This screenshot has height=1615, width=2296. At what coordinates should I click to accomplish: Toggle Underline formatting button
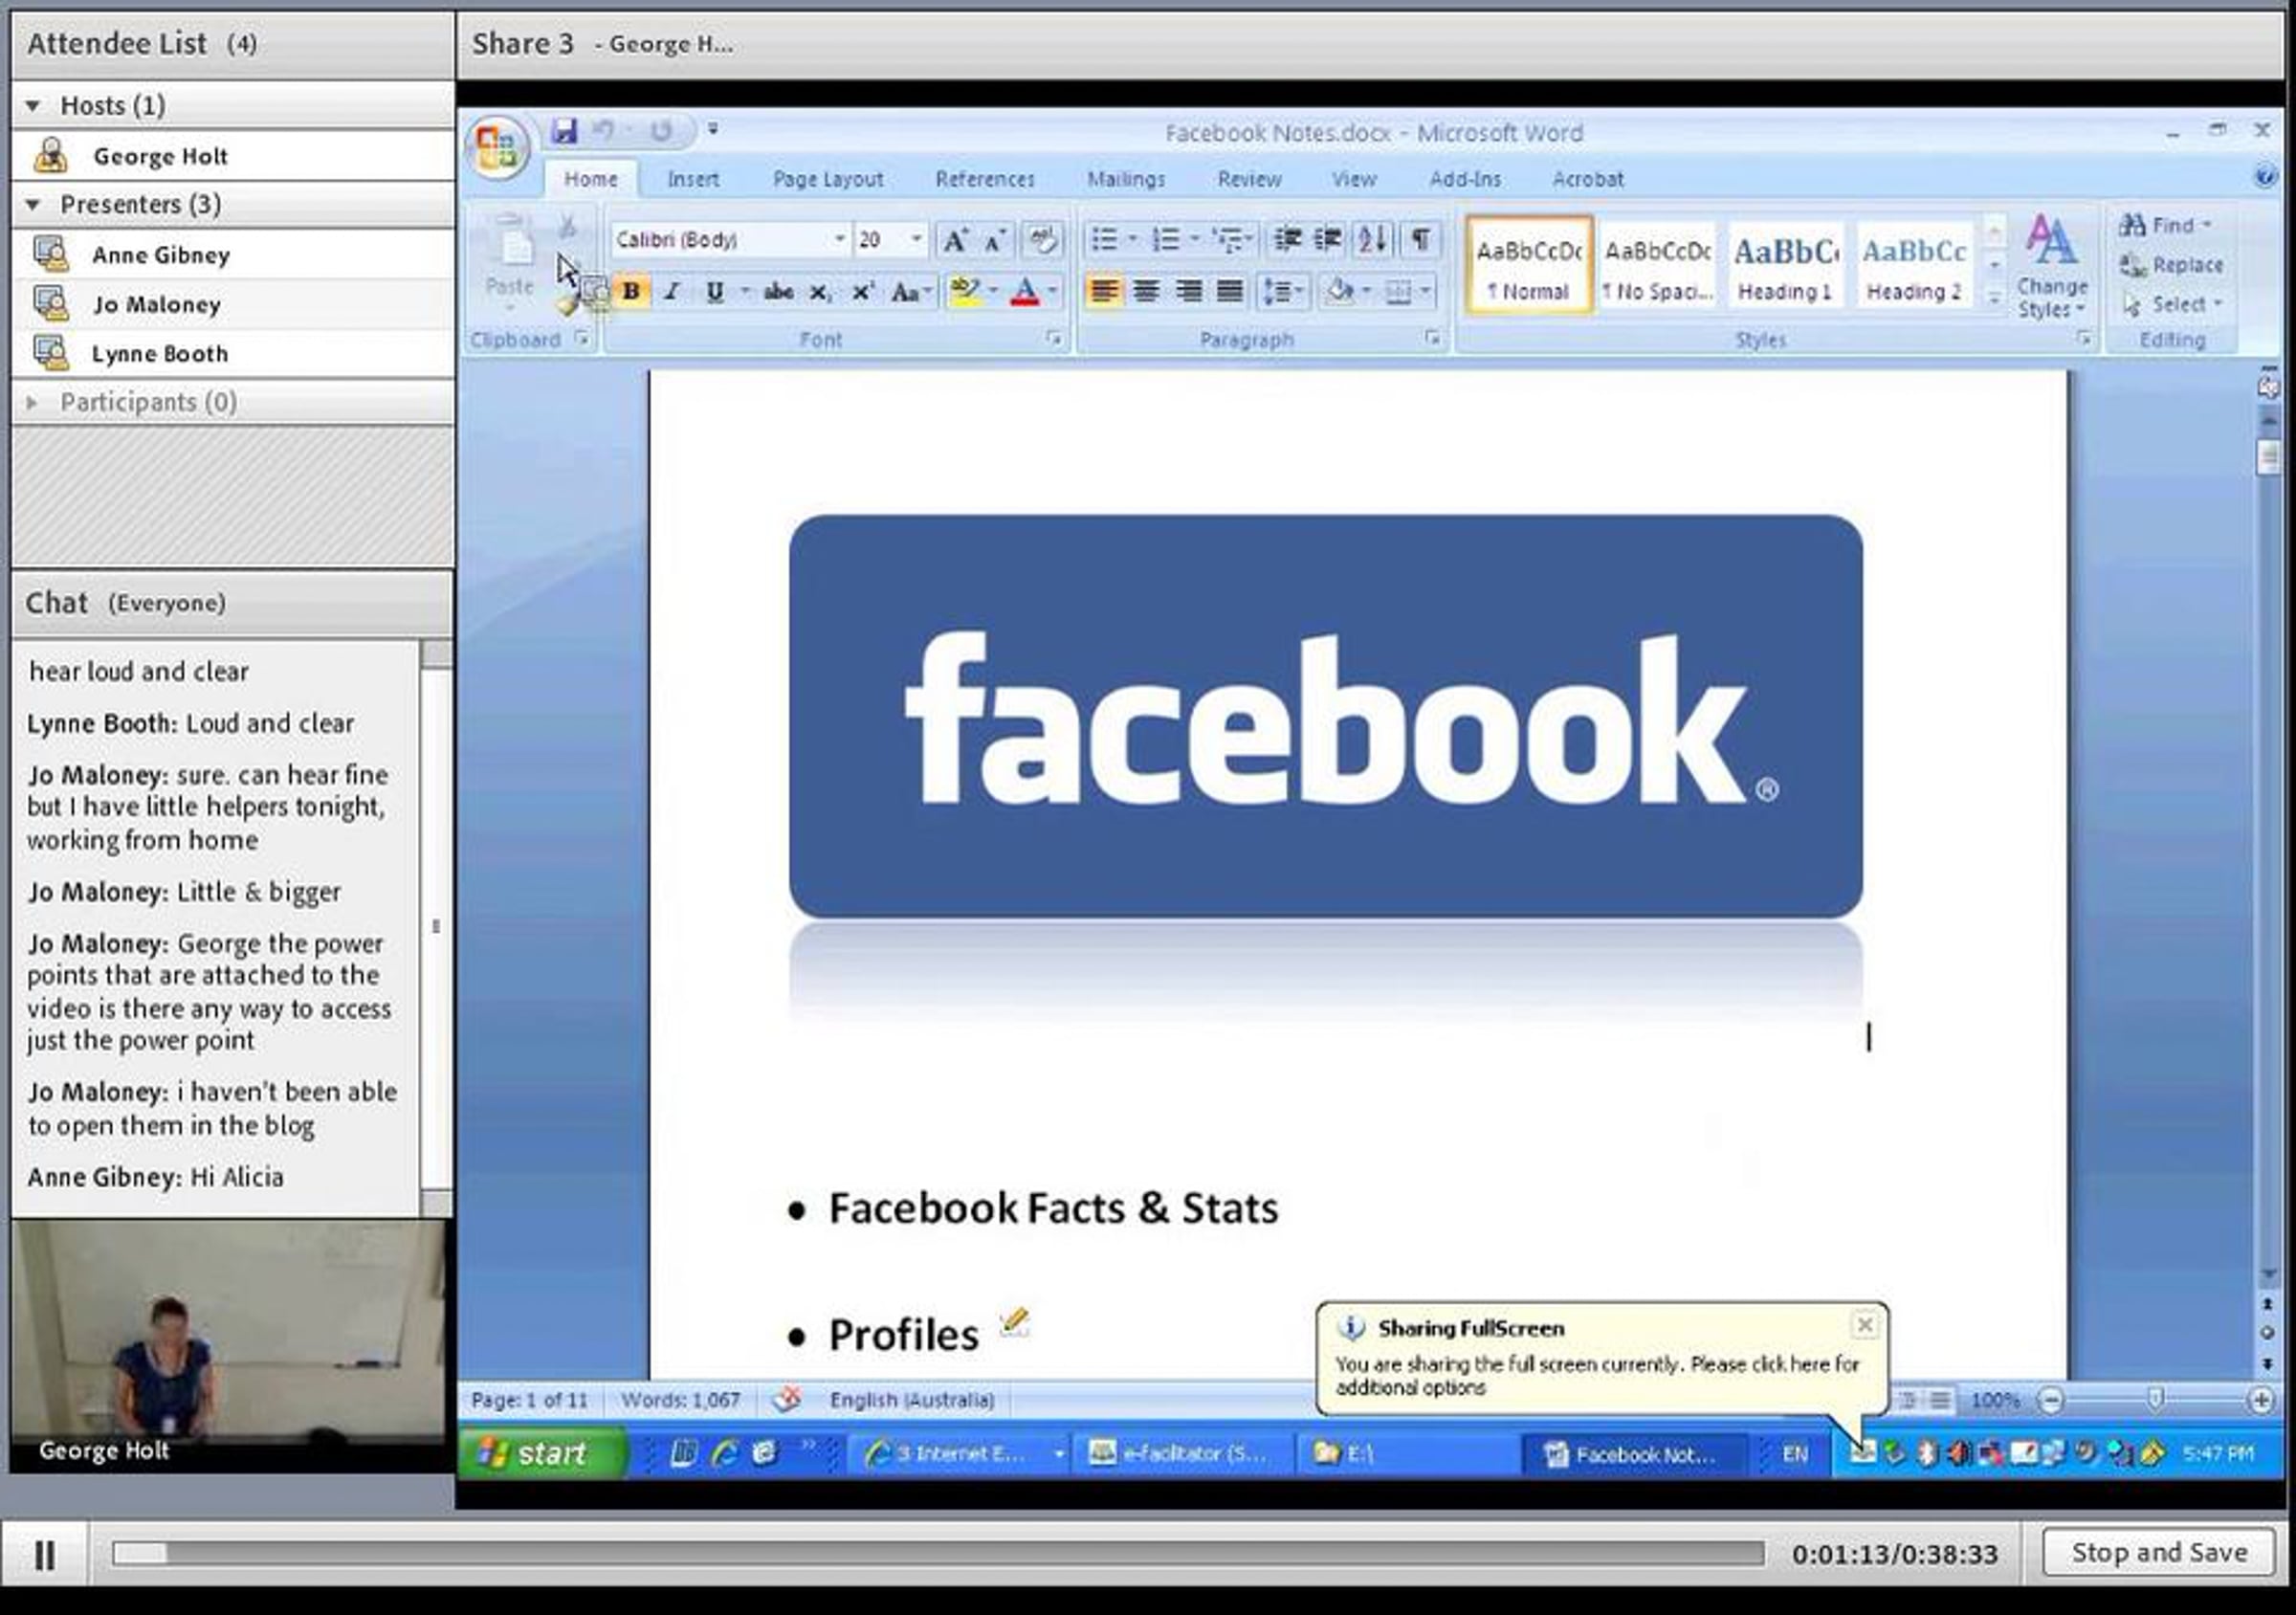point(714,291)
